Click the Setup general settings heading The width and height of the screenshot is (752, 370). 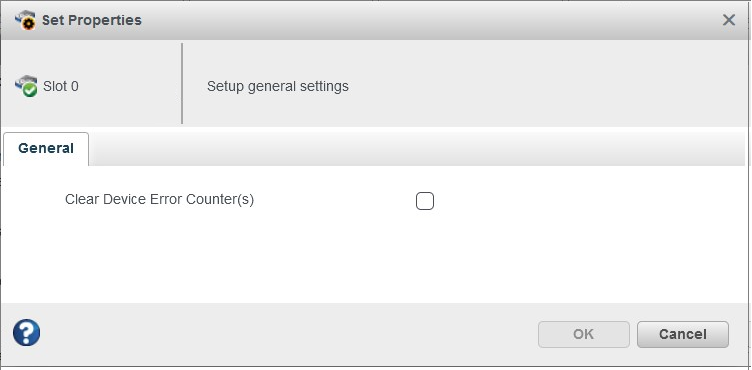278,87
